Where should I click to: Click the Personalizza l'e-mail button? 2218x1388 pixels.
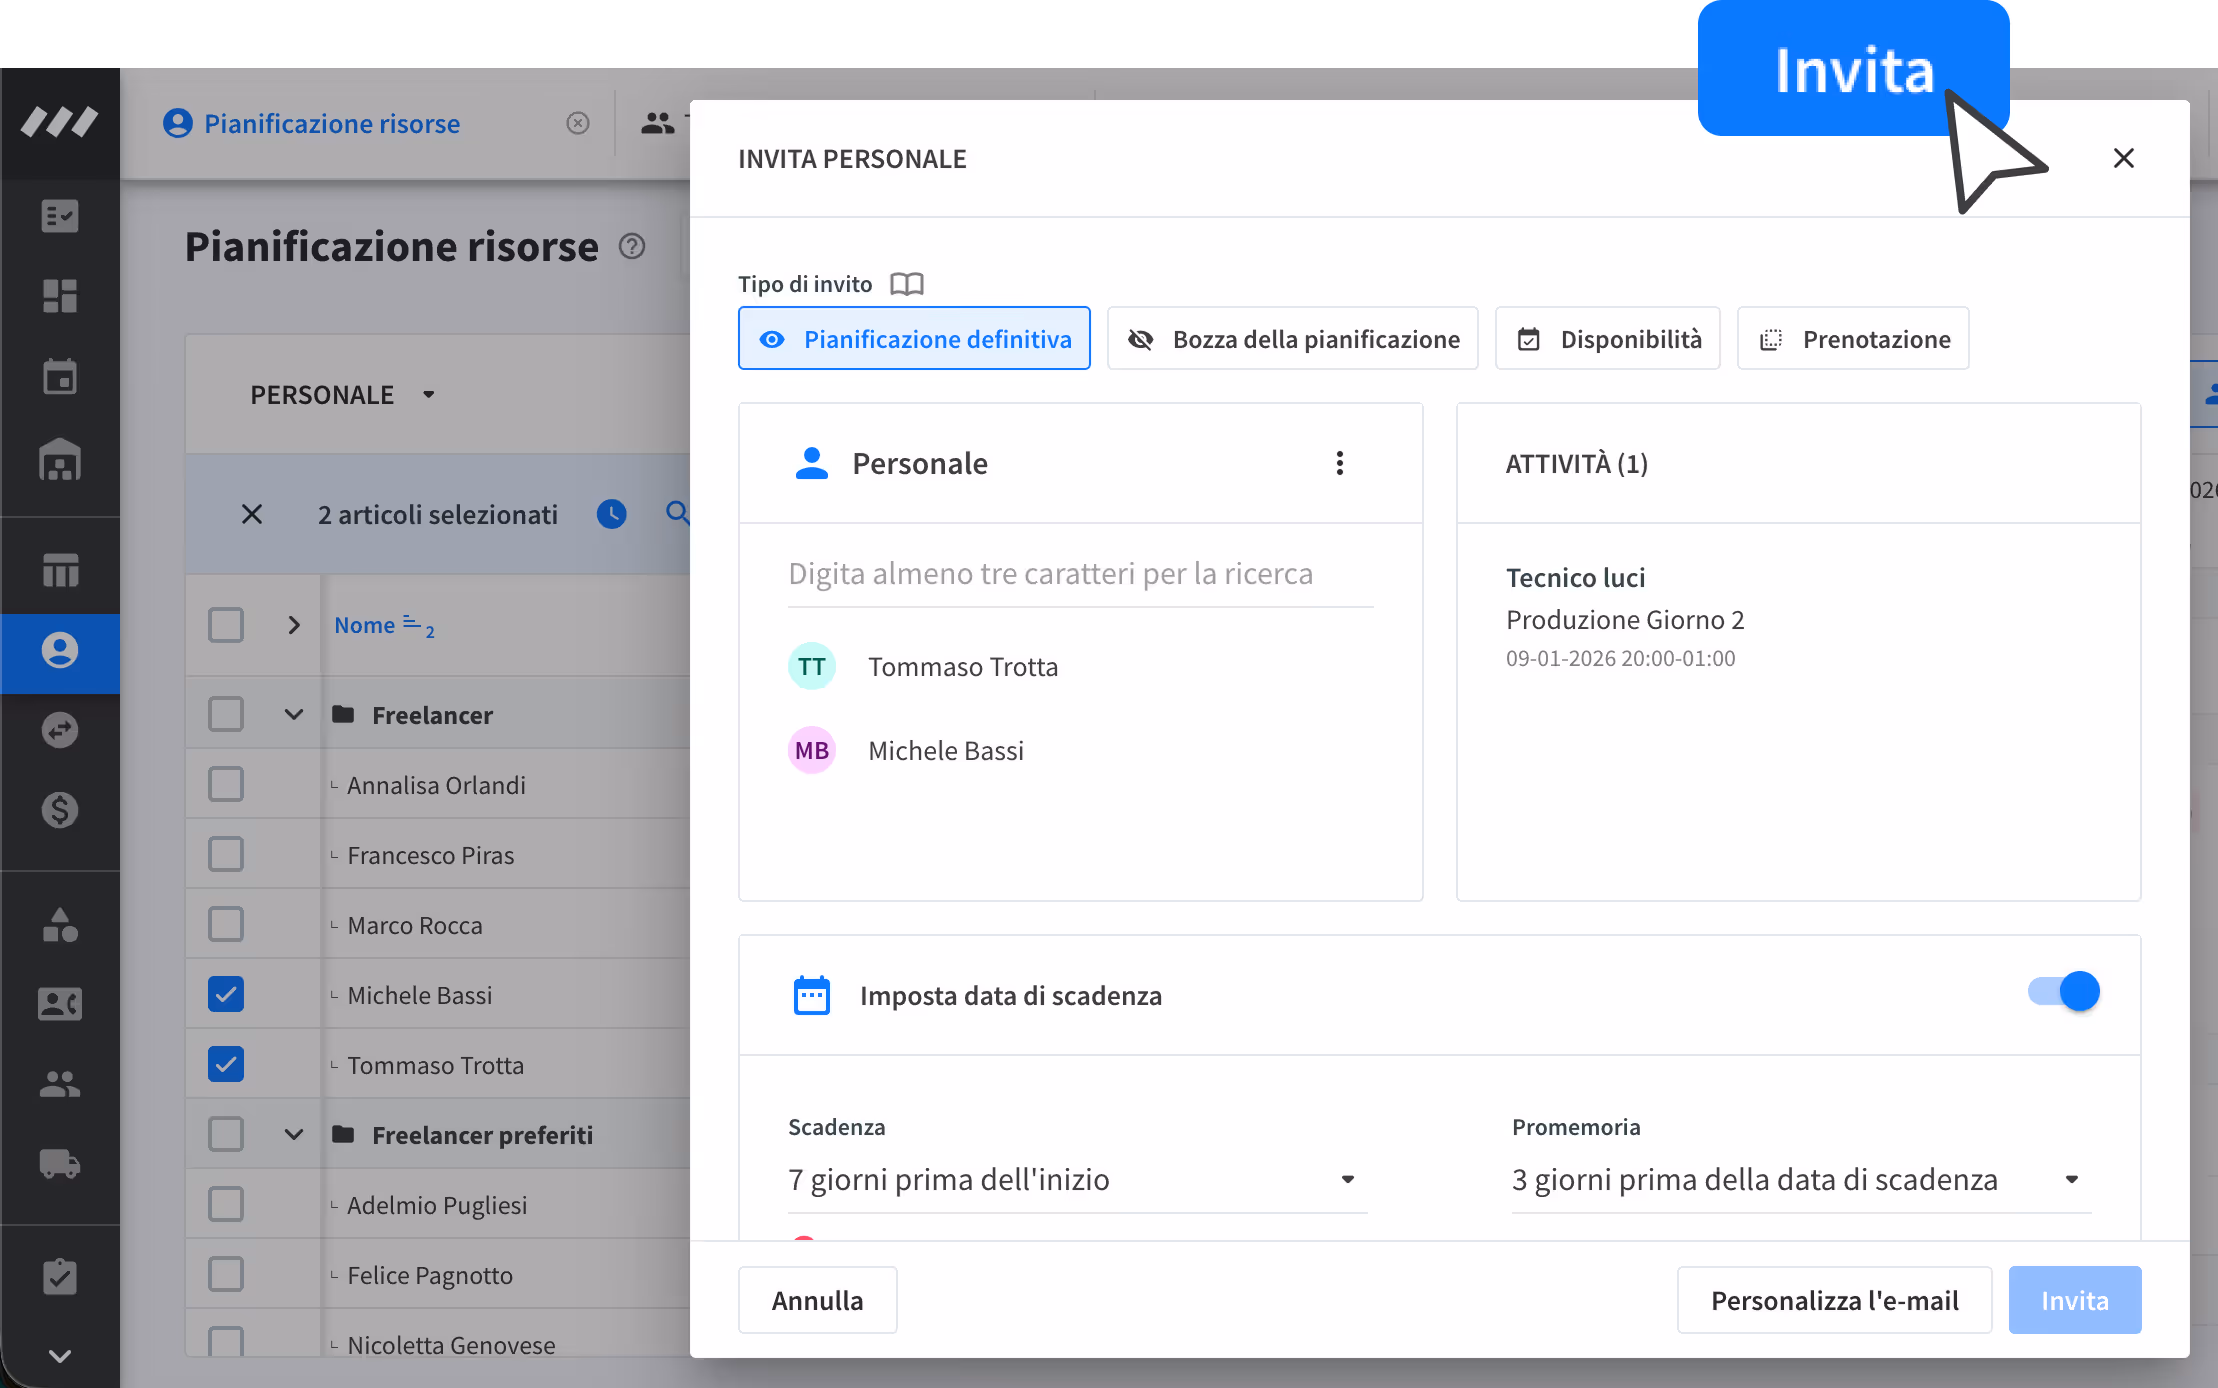pyautogui.click(x=1834, y=1300)
